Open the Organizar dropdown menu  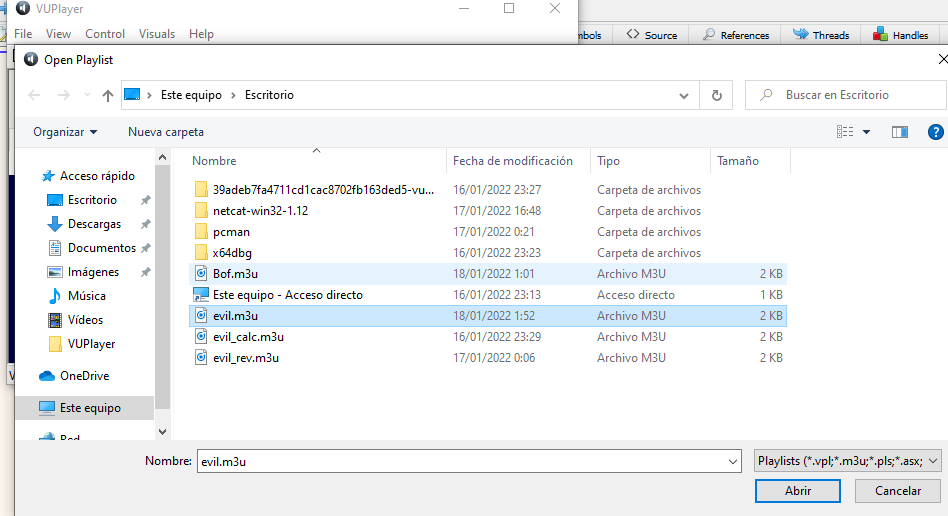[65, 132]
